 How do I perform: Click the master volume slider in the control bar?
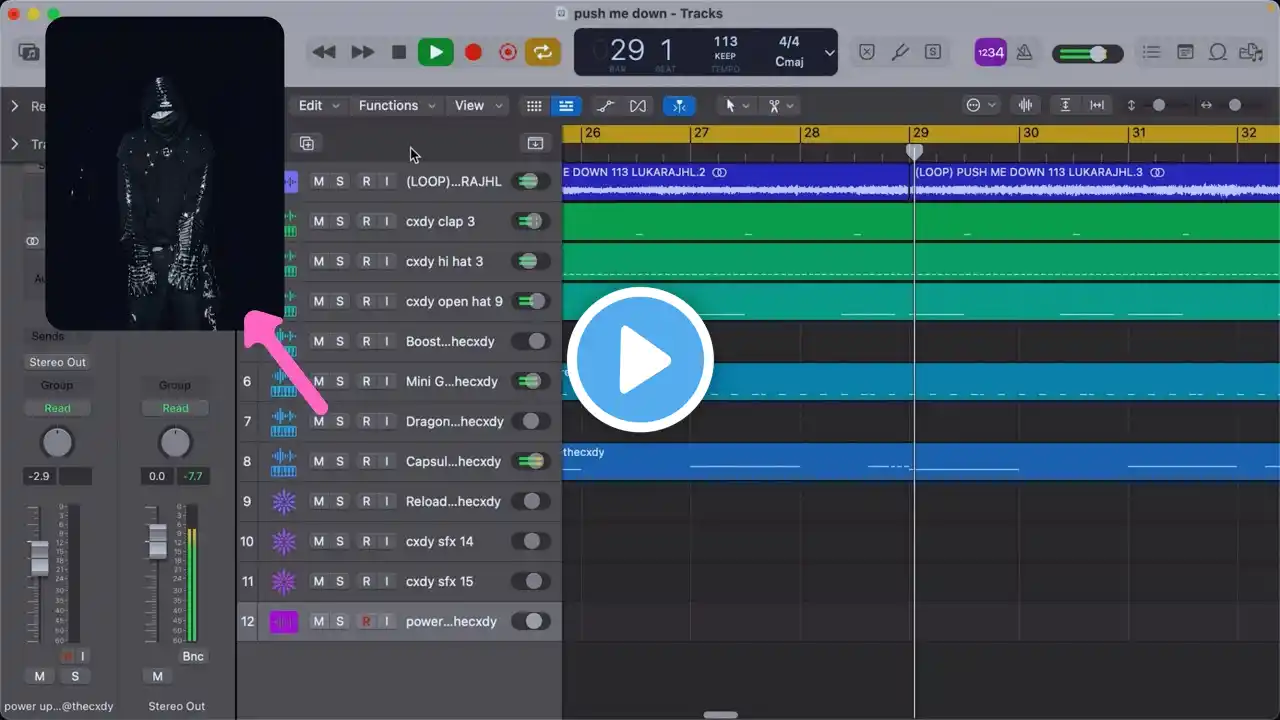point(1086,53)
